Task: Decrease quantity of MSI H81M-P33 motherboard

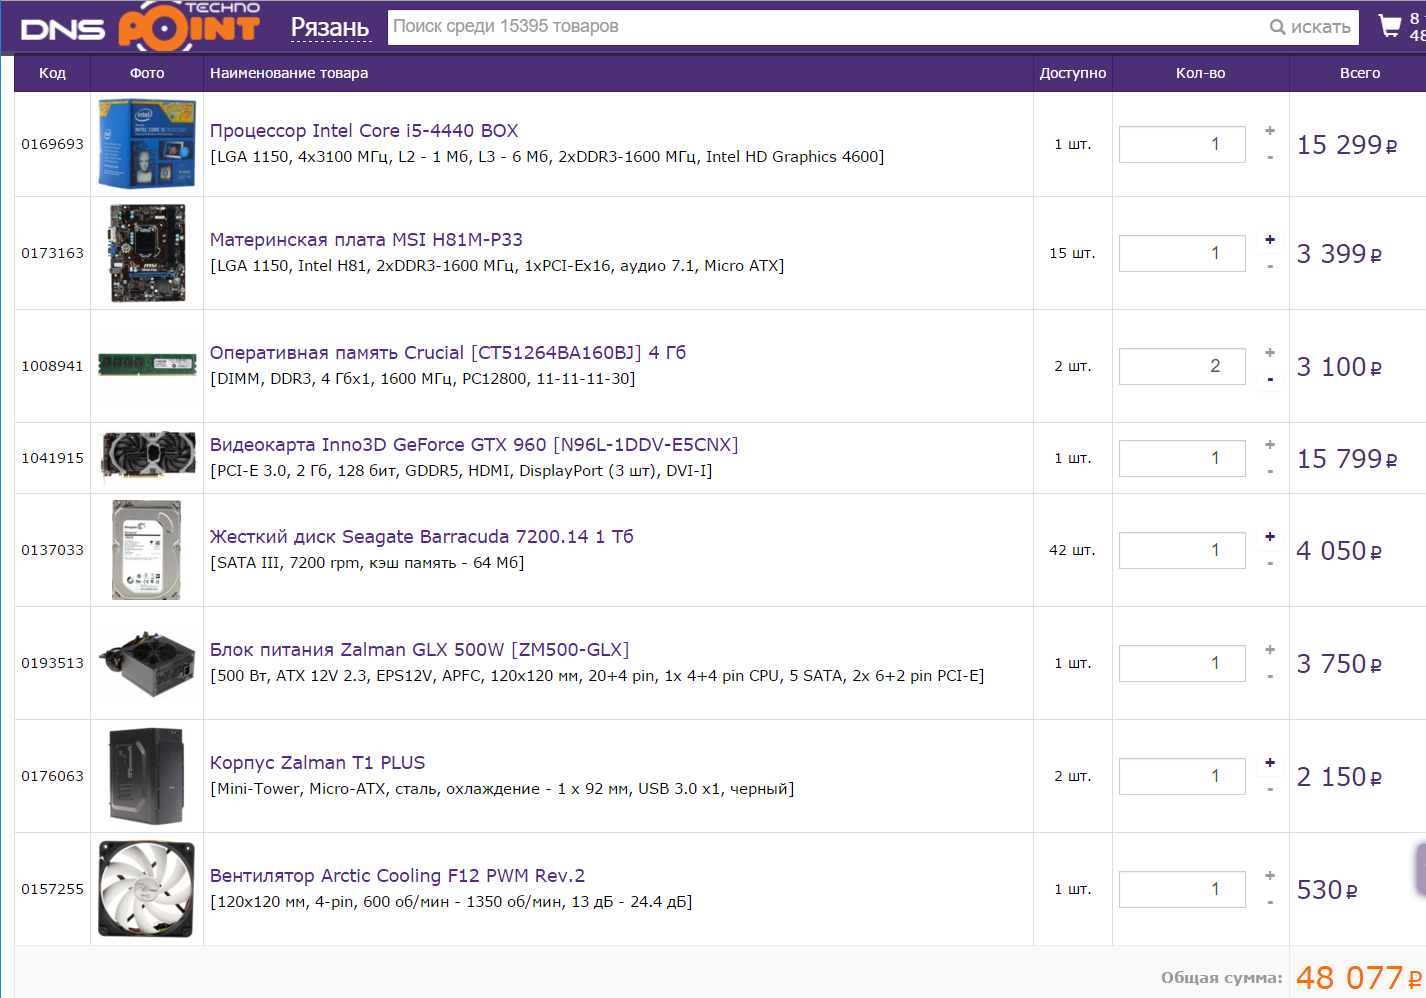Action: click(1270, 267)
